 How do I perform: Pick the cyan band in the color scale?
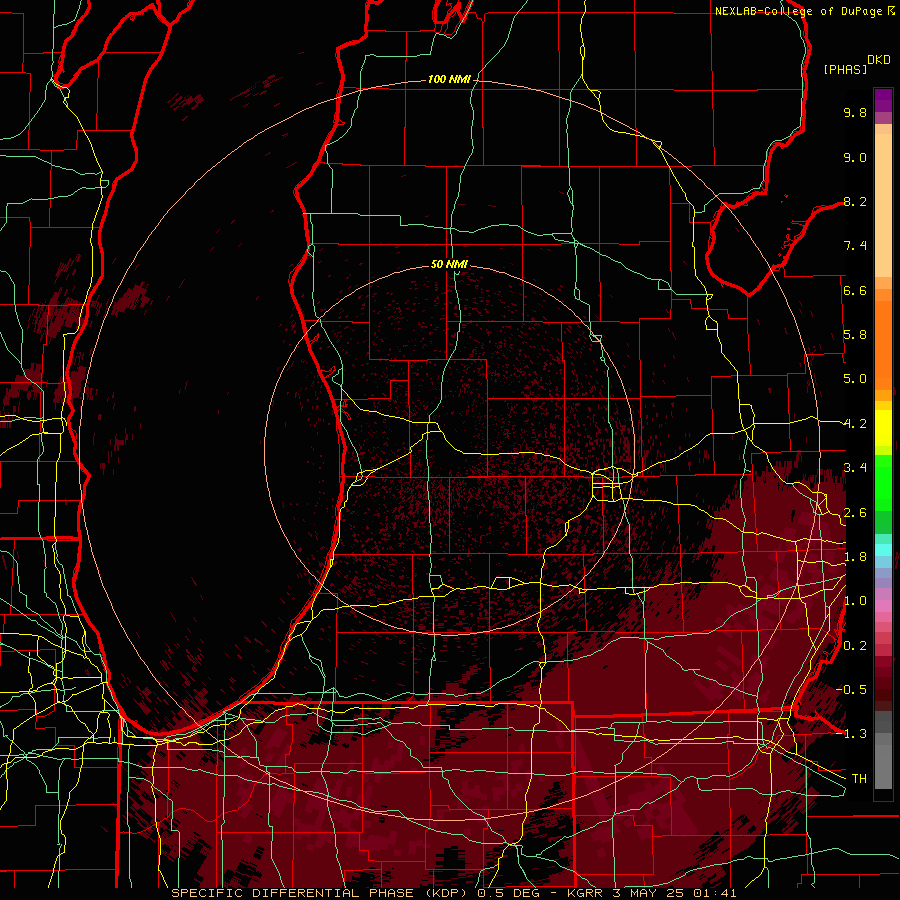point(883,550)
